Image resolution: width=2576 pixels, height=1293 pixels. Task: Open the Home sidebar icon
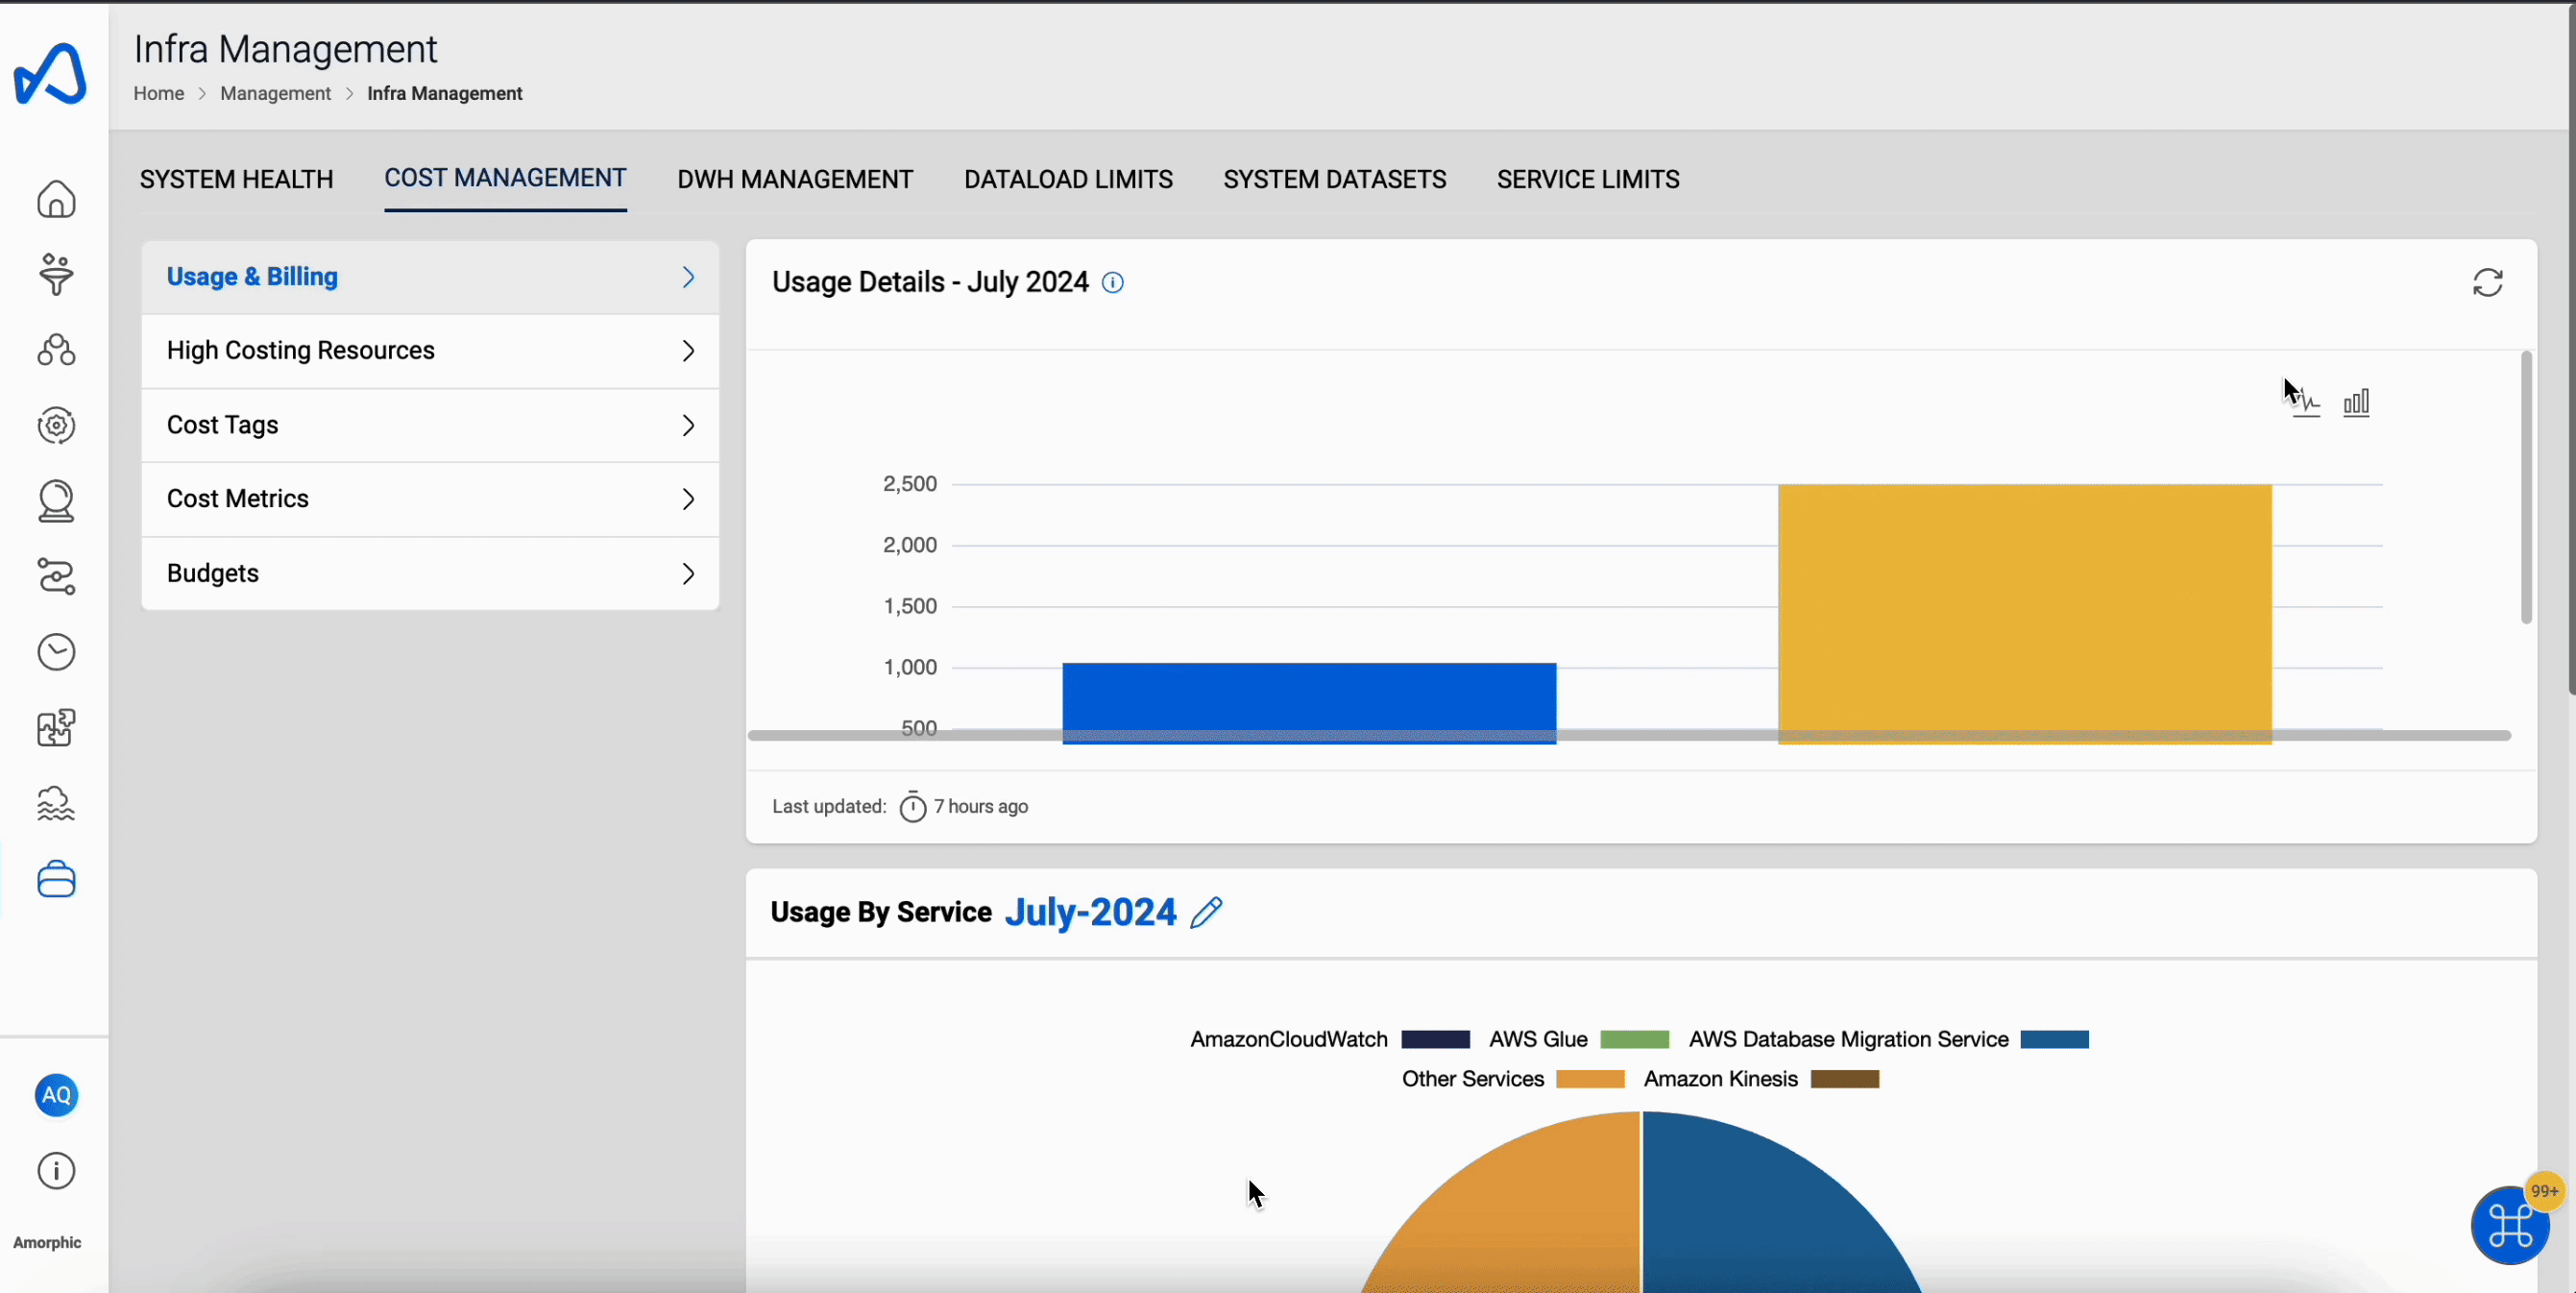pos(56,199)
